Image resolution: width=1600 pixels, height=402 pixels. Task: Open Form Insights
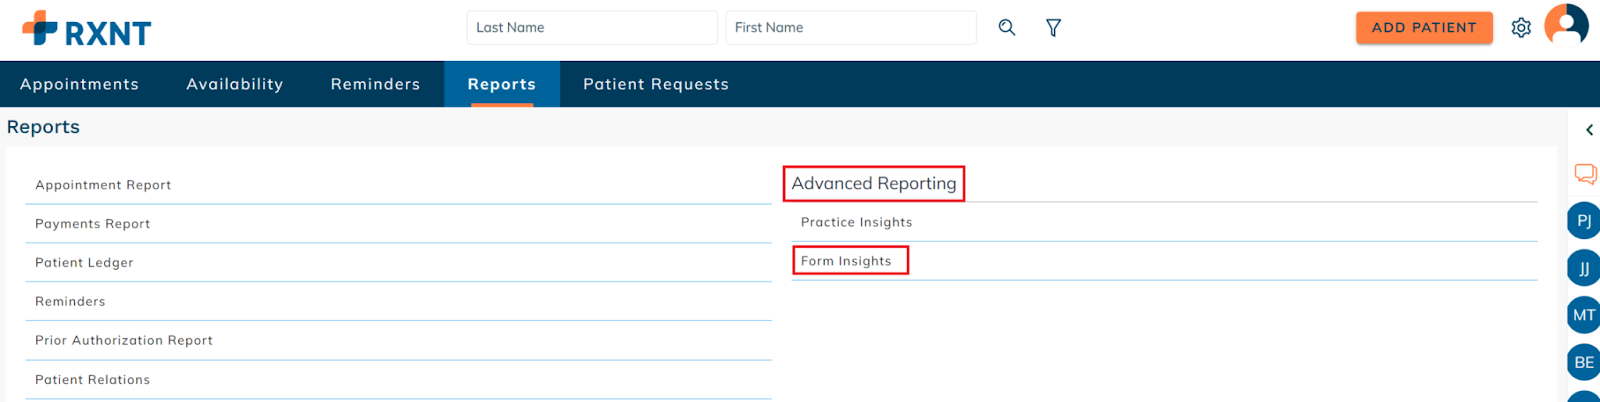1164,261
